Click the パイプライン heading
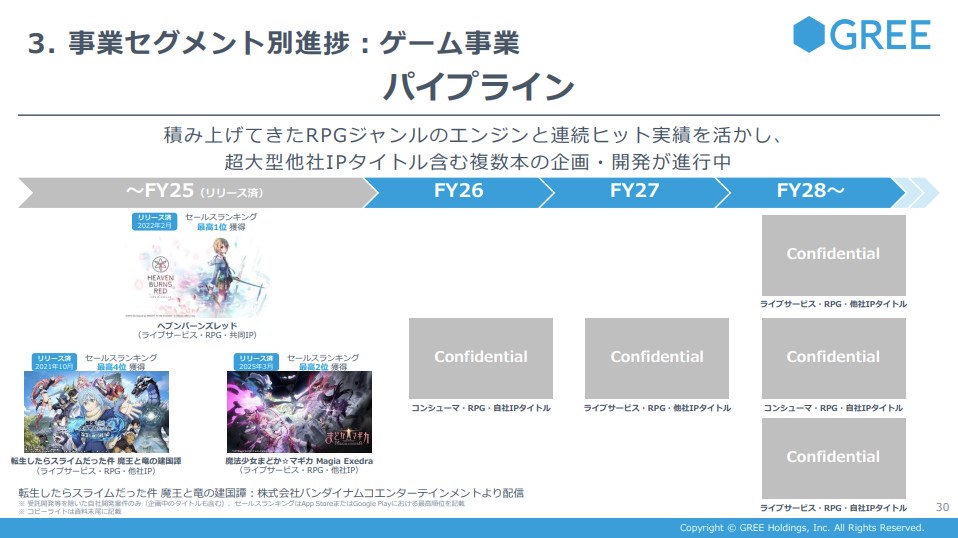 (478, 86)
